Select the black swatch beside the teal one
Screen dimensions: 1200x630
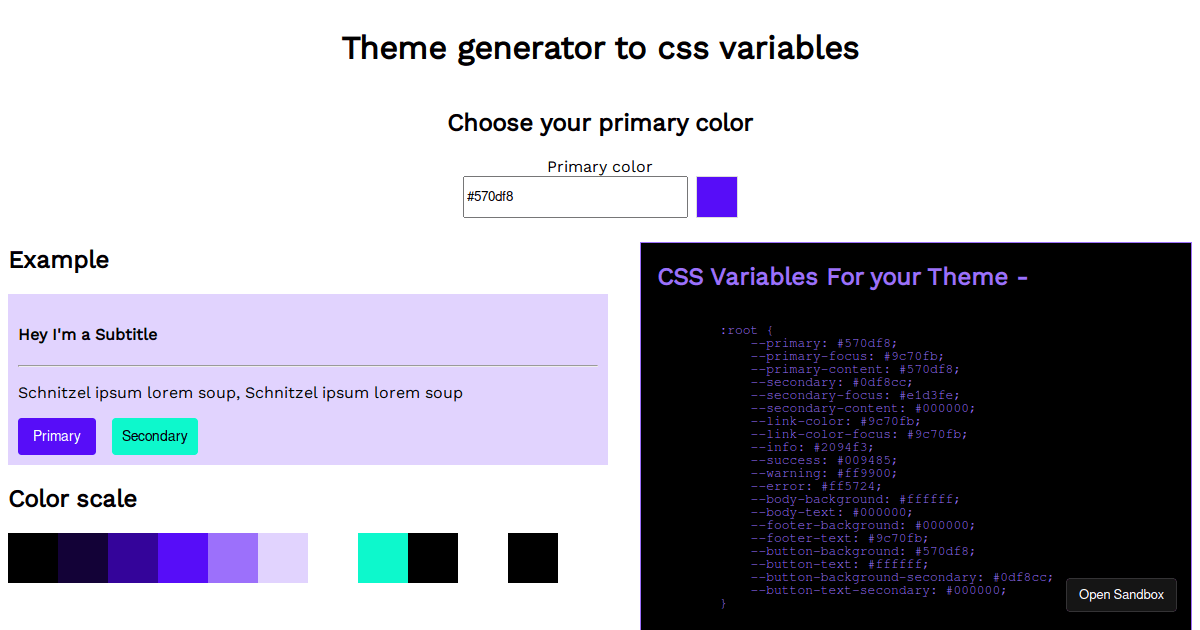point(433,558)
